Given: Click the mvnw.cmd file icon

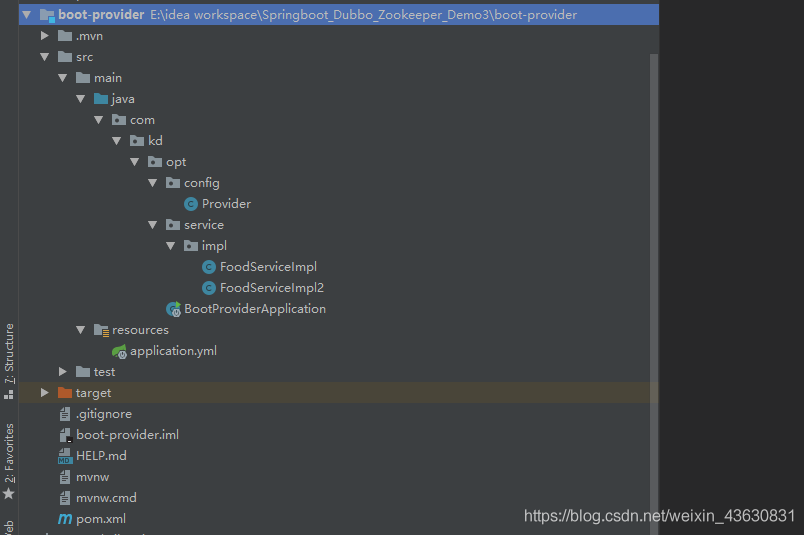Looking at the screenshot, I should click(x=65, y=498).
